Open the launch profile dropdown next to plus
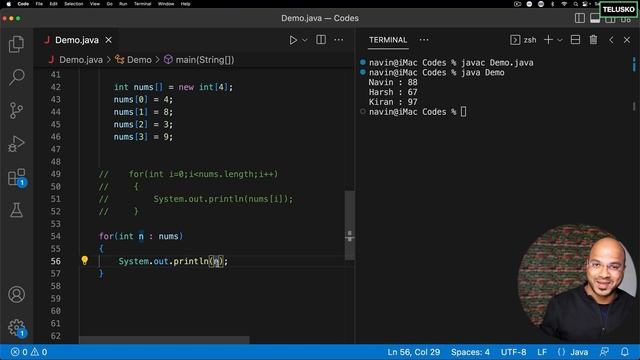This screenshot has height=360, width=640. click(x=560, y=40)
